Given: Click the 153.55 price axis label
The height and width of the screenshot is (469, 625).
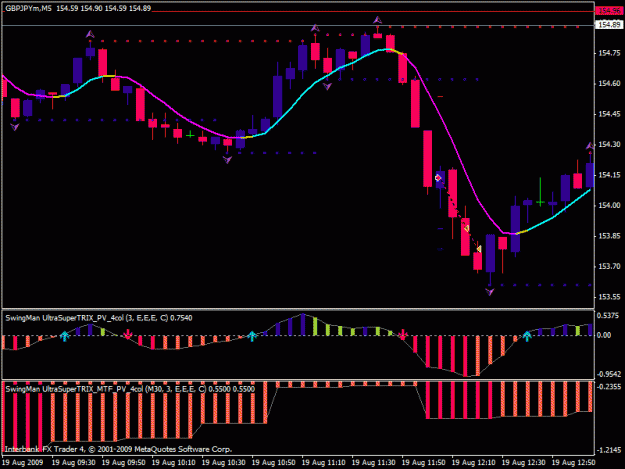Looking at the screenshot, I should [x=609, y=297].
